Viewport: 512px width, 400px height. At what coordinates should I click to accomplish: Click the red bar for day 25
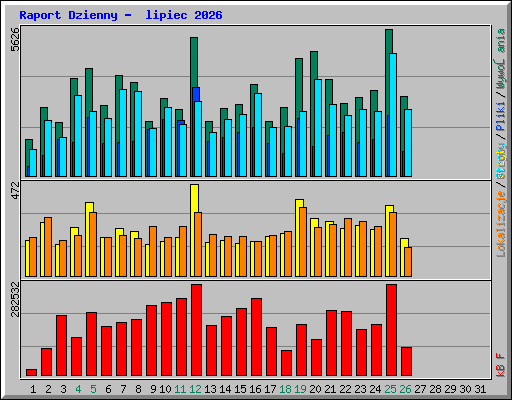click(391, 330)
